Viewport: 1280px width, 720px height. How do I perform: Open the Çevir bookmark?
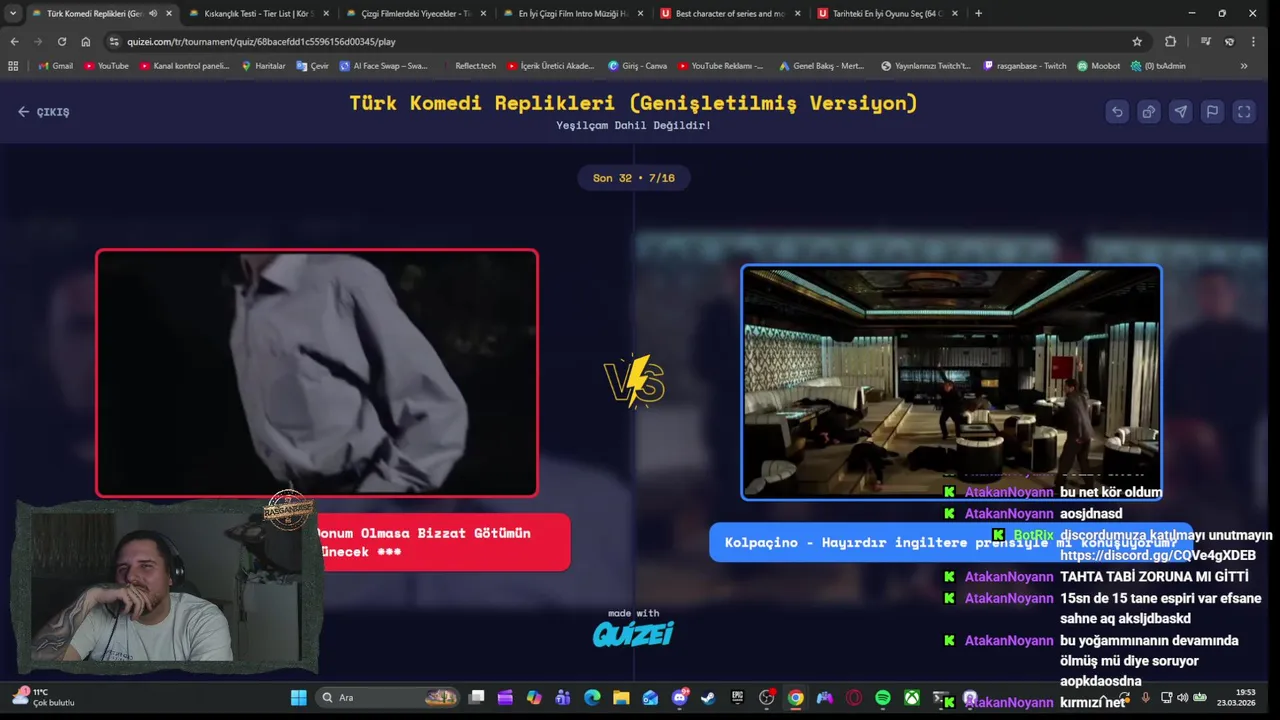(x=312, y=66)
